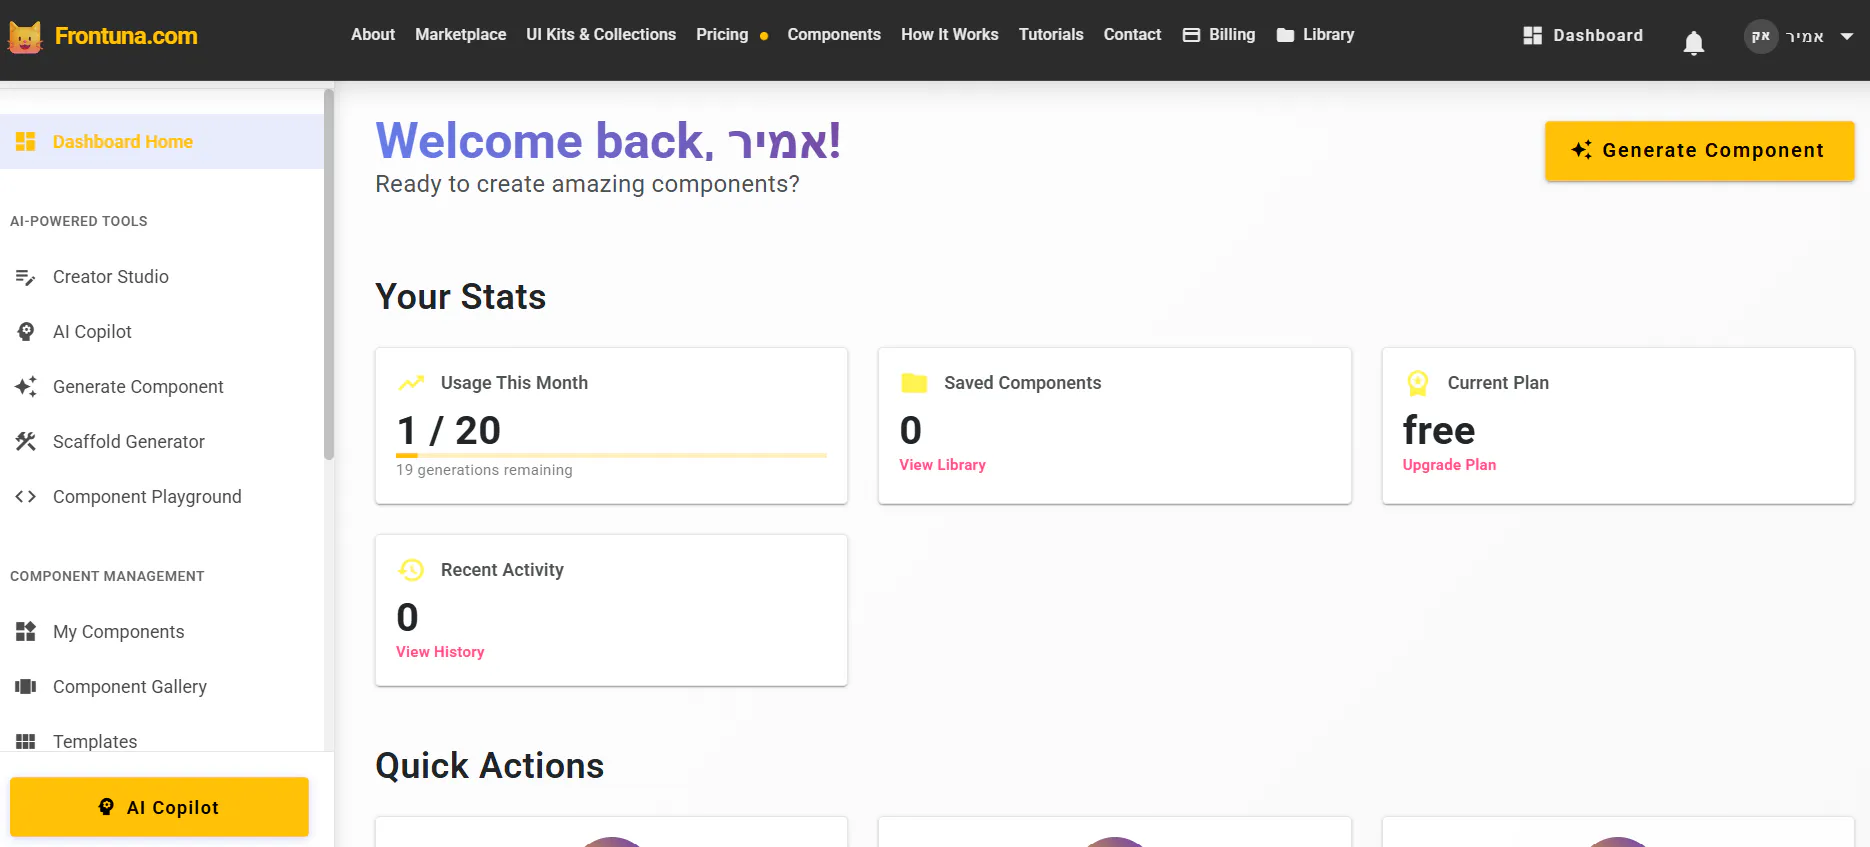This screenshot has height=847, width=1870.
Task: Open the notifications bell
Action: [x=1693, y=43]
